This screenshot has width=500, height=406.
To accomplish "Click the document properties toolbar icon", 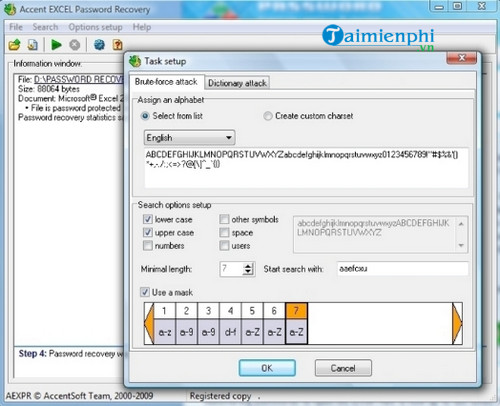I will 32,44.
